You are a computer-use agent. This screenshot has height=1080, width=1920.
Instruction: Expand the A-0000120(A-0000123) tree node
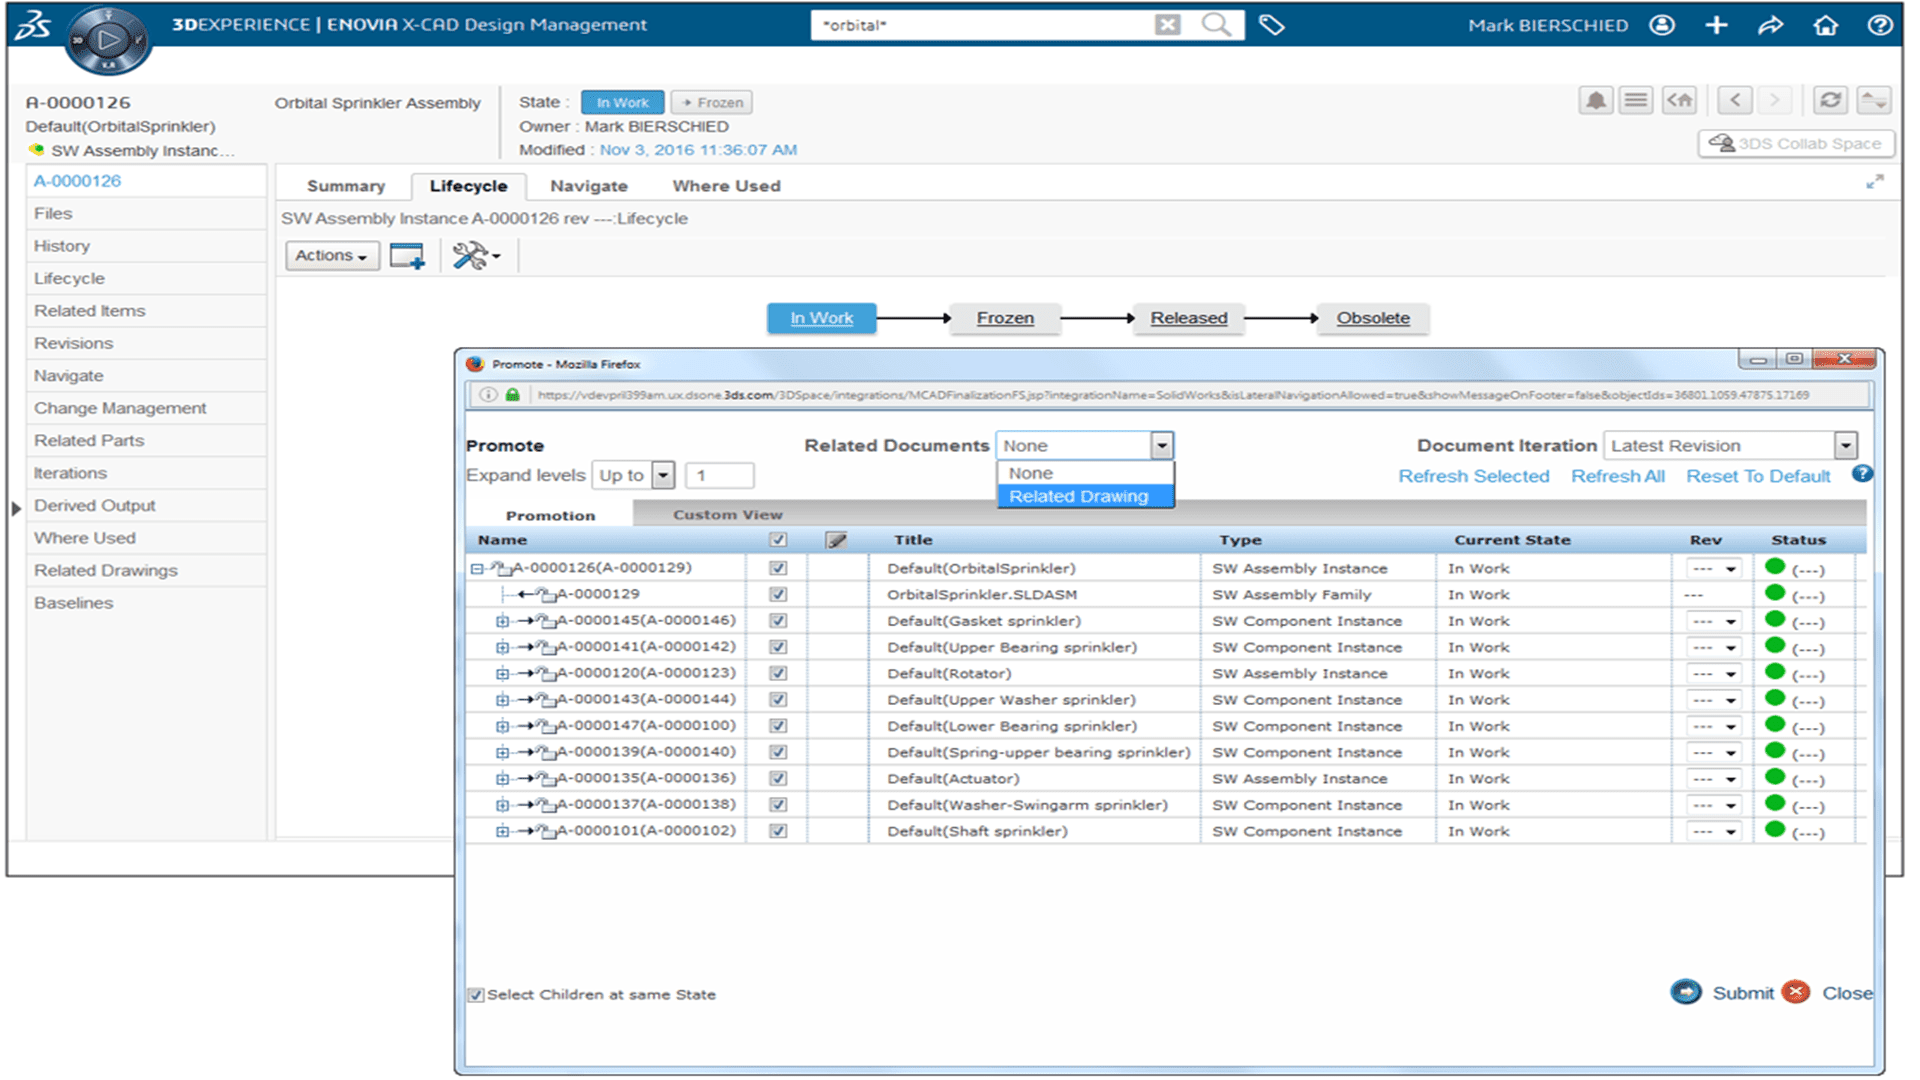click(x=503, y=674)
